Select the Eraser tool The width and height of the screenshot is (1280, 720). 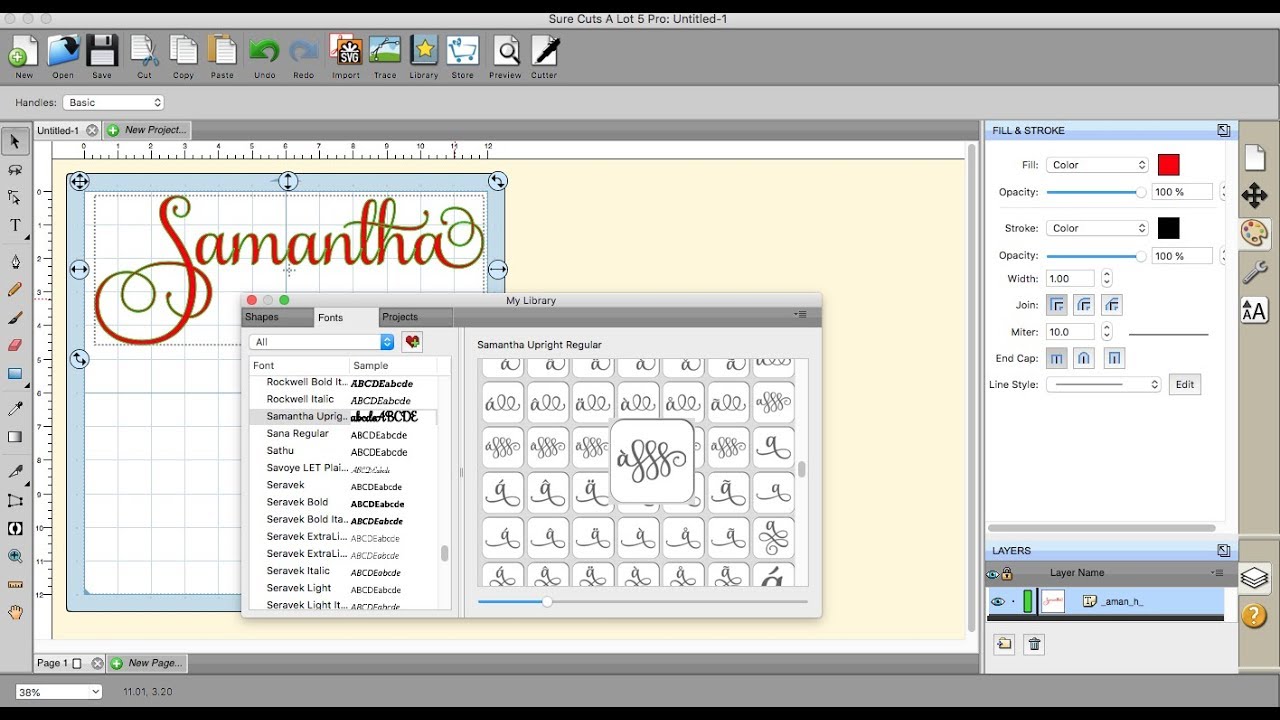(x=15, y=345)
